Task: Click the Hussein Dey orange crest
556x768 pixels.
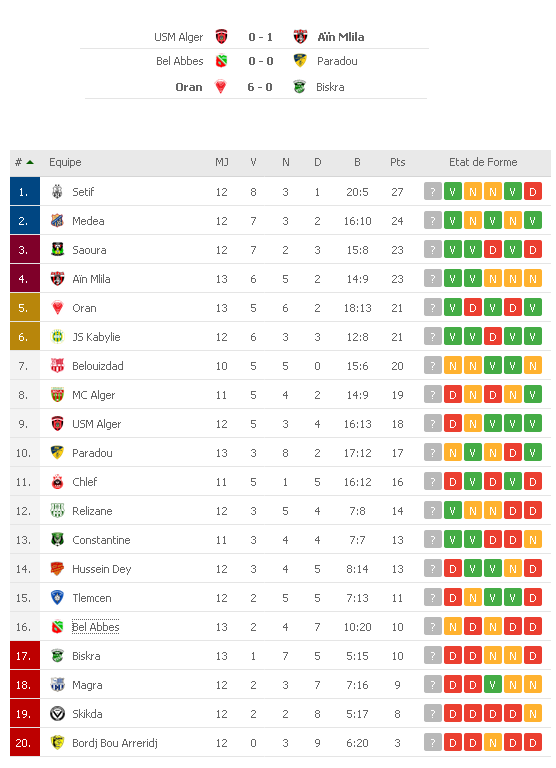Action: click(57, 569)
